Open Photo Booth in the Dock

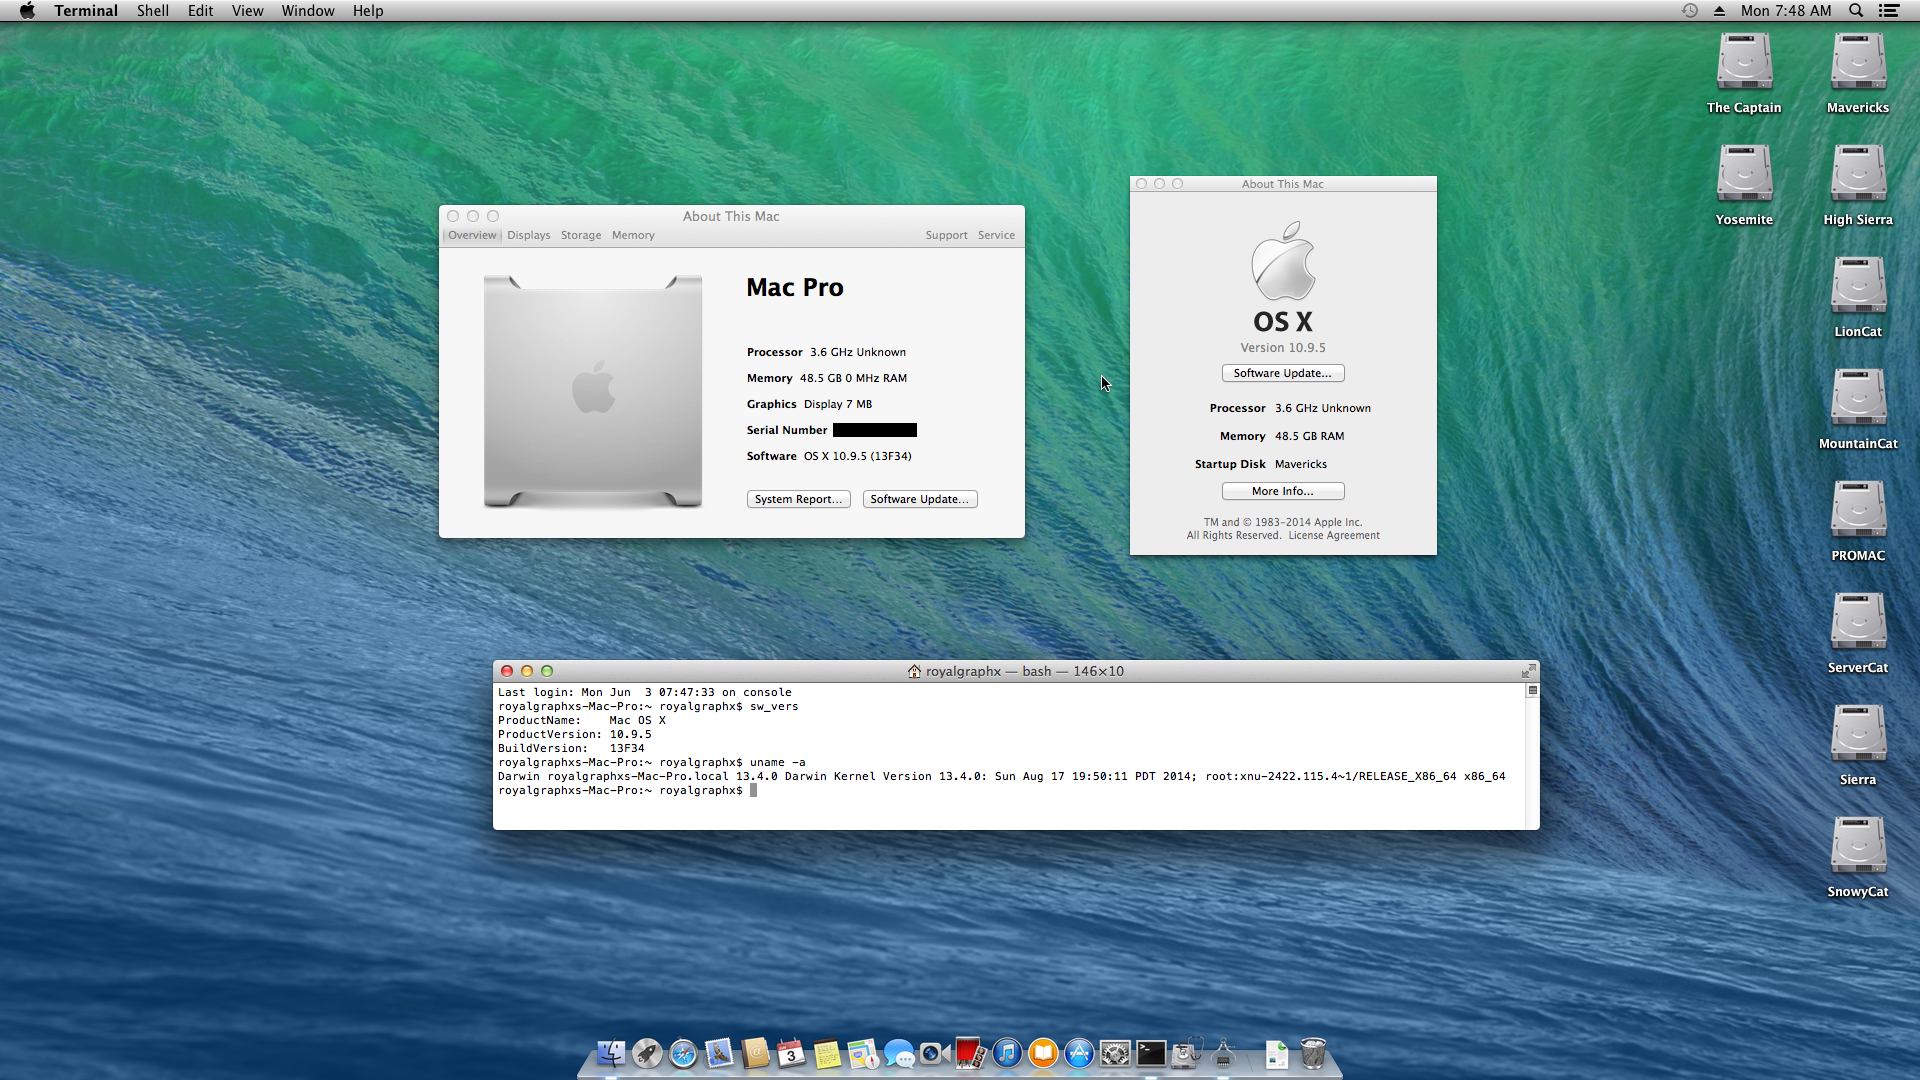click(971, 1053)
